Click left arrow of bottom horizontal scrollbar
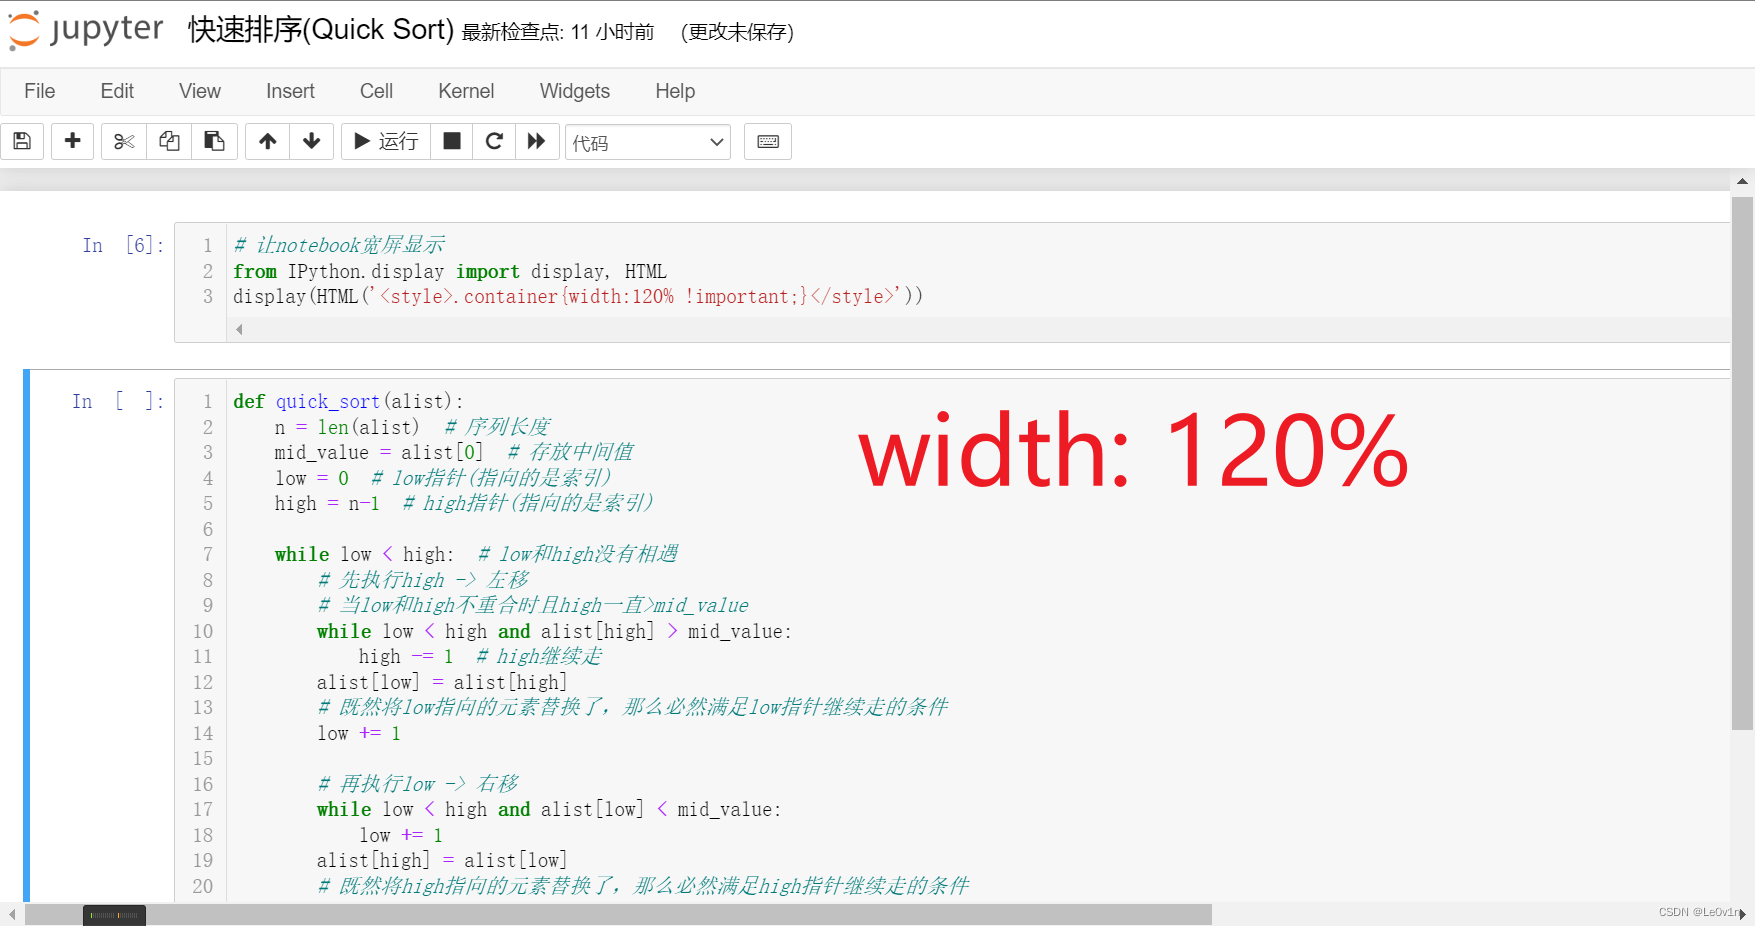Viewport: 1755px width, 926px height. tap(12, 915)
